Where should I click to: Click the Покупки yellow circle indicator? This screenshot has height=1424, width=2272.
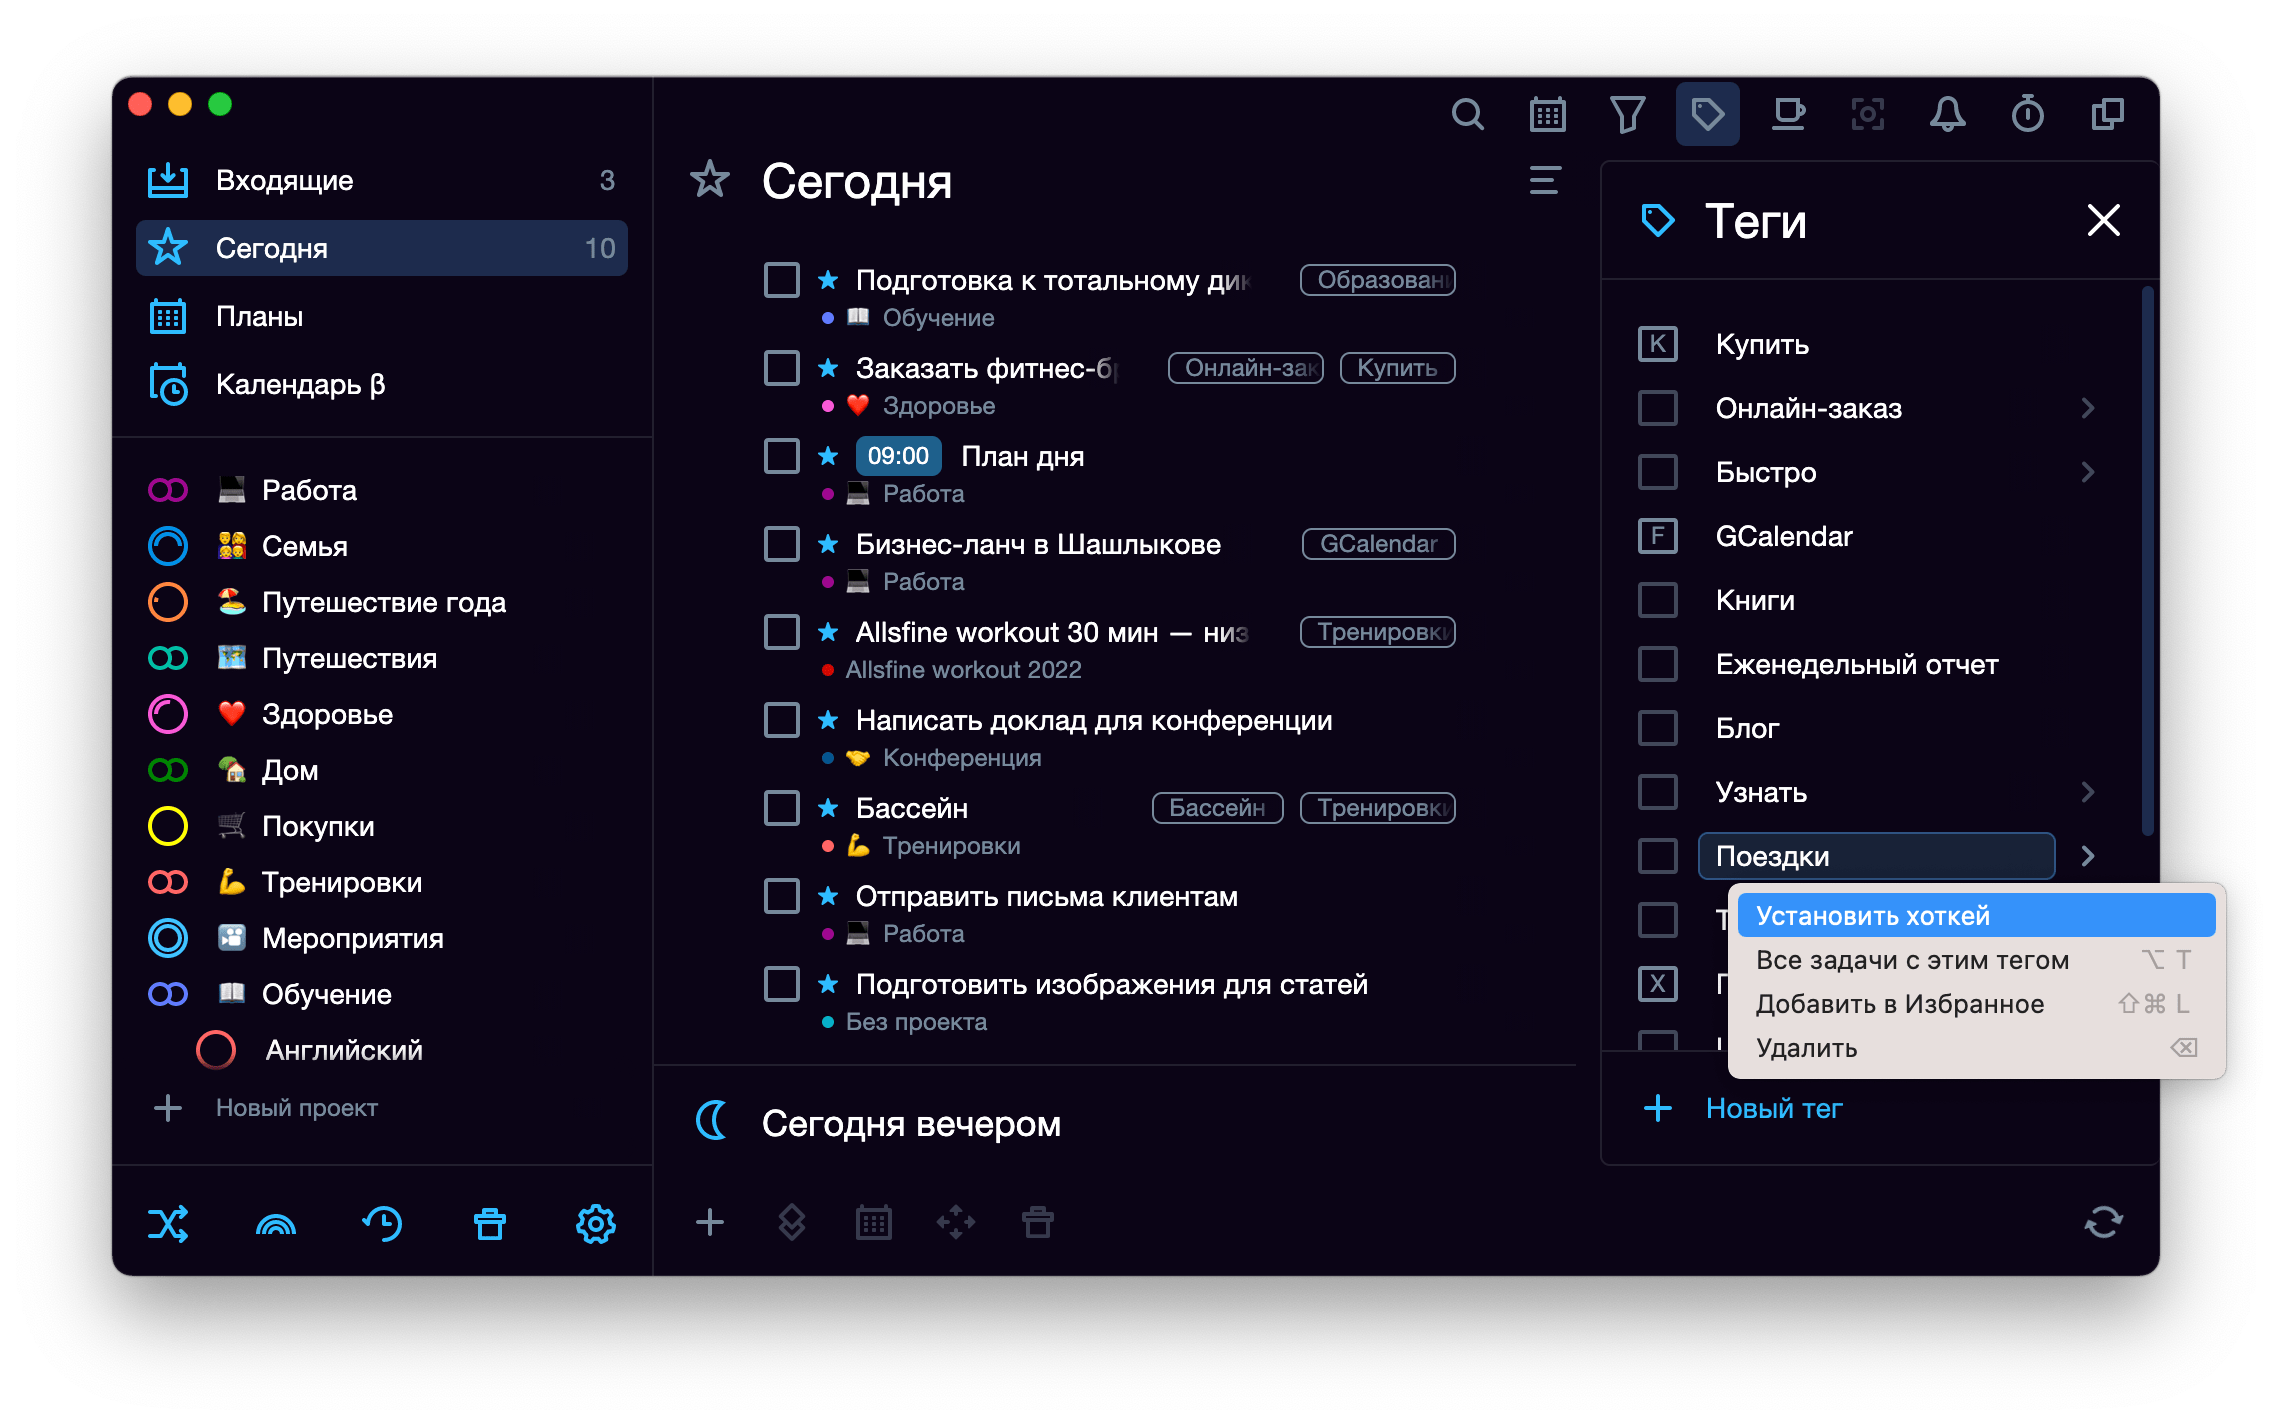(x=168, y=826)
